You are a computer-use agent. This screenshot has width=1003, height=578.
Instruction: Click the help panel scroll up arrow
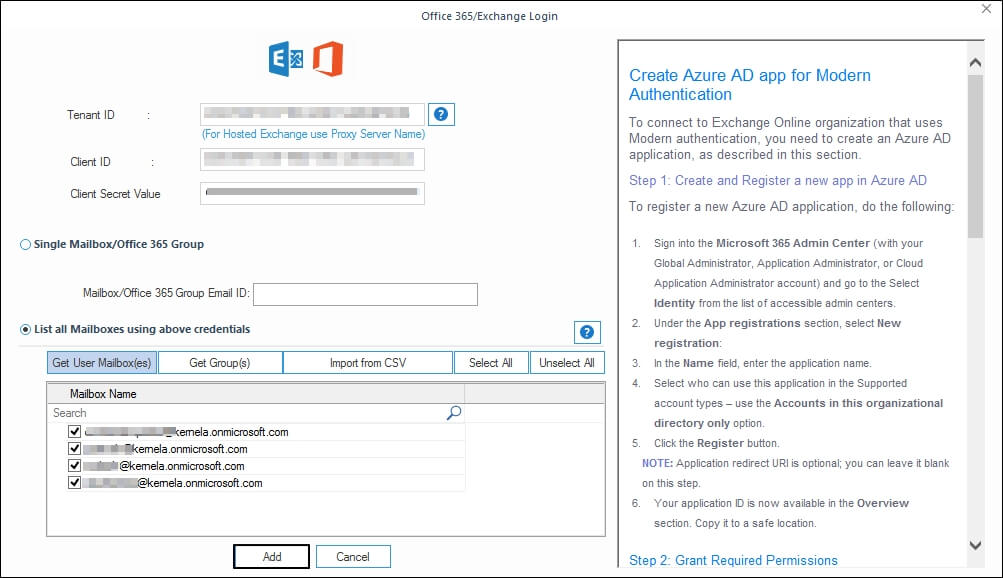pyautogui.click(x=975, y=62)
